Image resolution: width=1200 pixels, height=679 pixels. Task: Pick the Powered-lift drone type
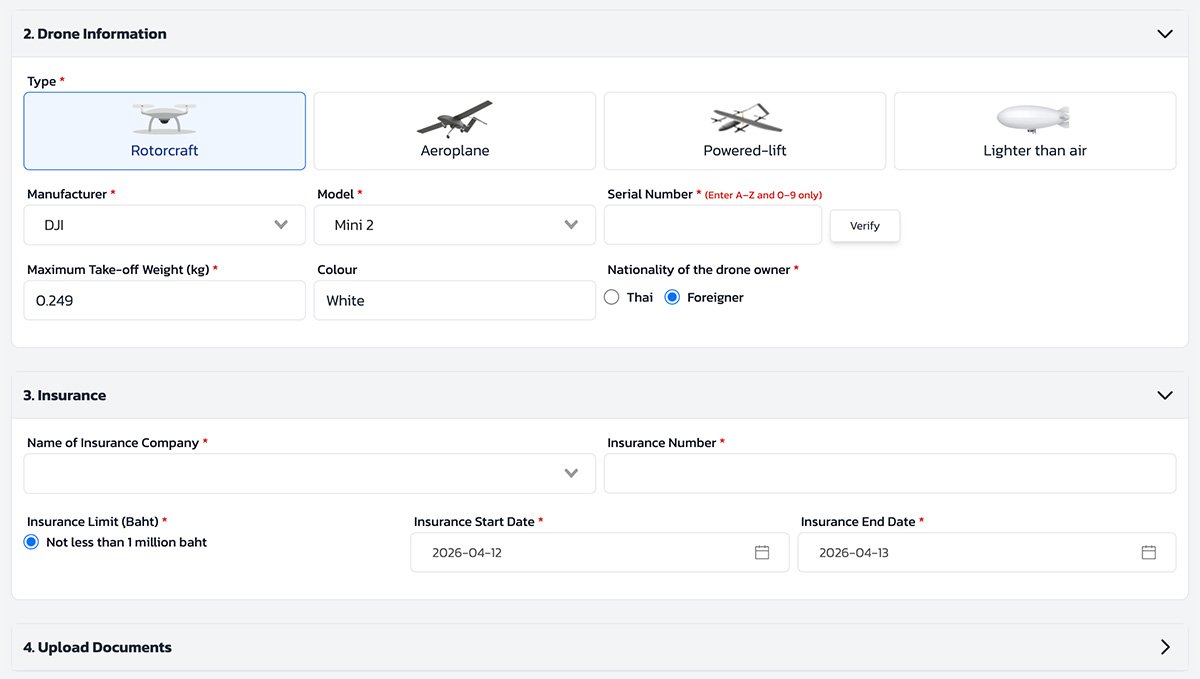point(744,131)
